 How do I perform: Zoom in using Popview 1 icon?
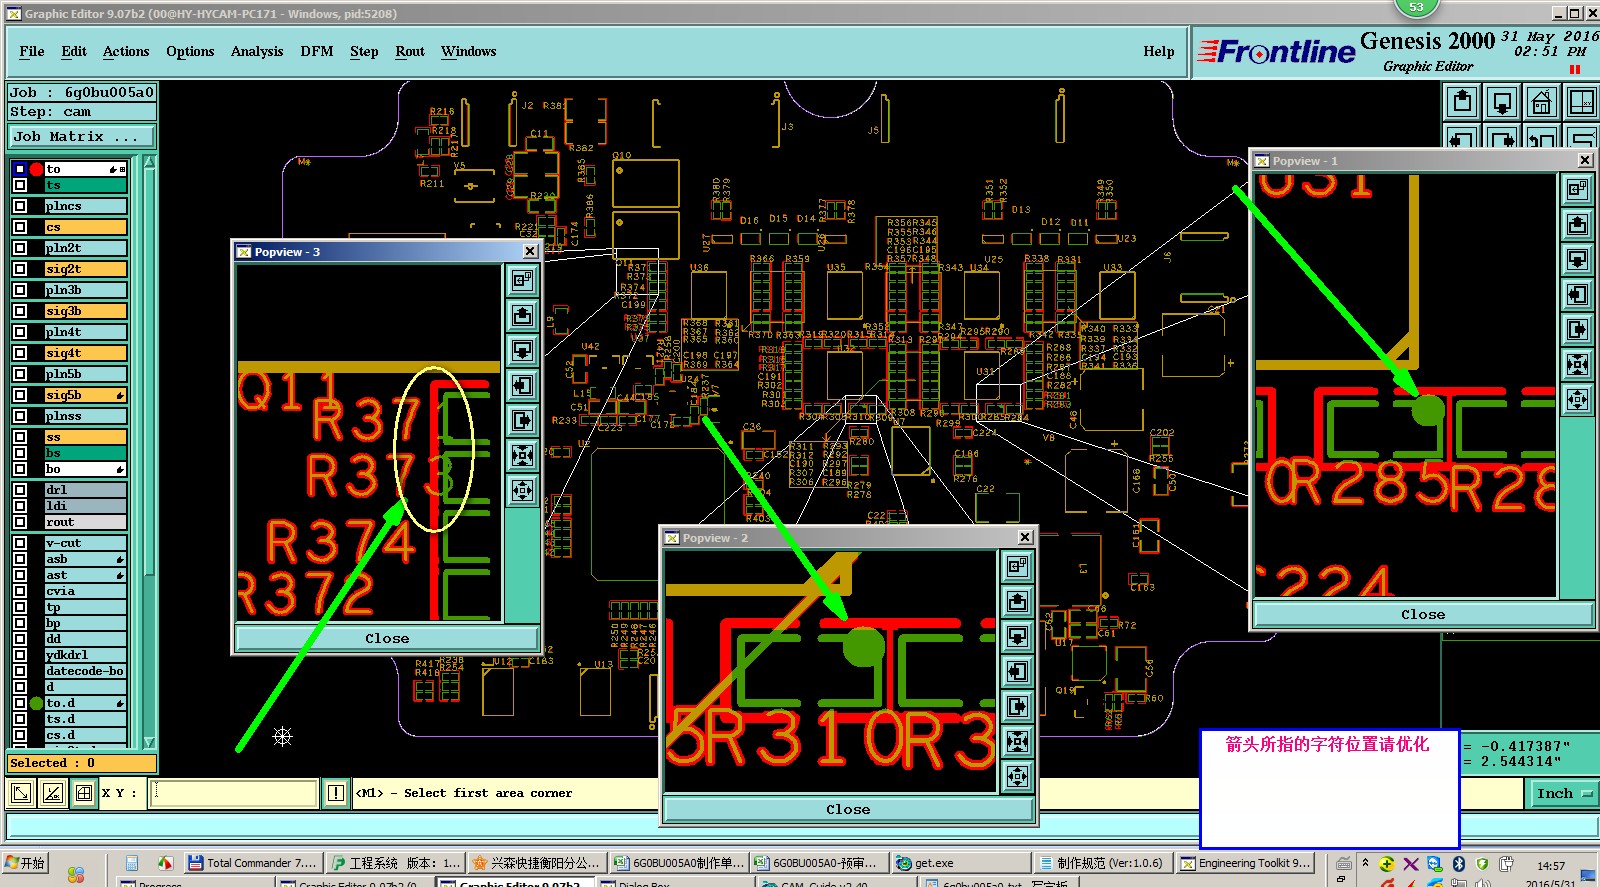tap(1577, 364)
